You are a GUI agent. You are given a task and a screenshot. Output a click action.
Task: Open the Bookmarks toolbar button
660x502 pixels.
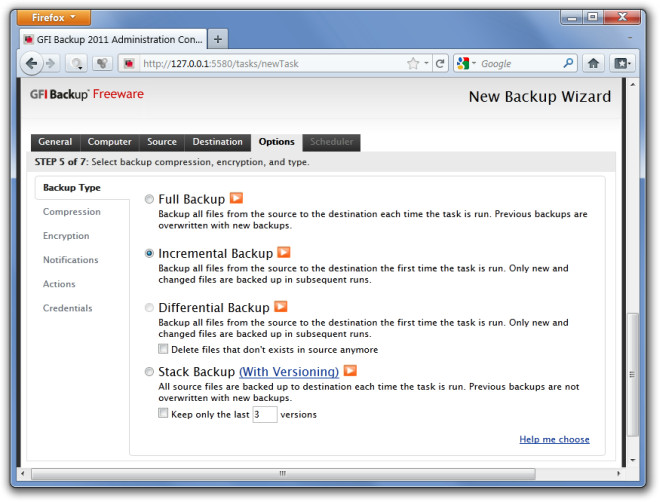click(621, 64)
